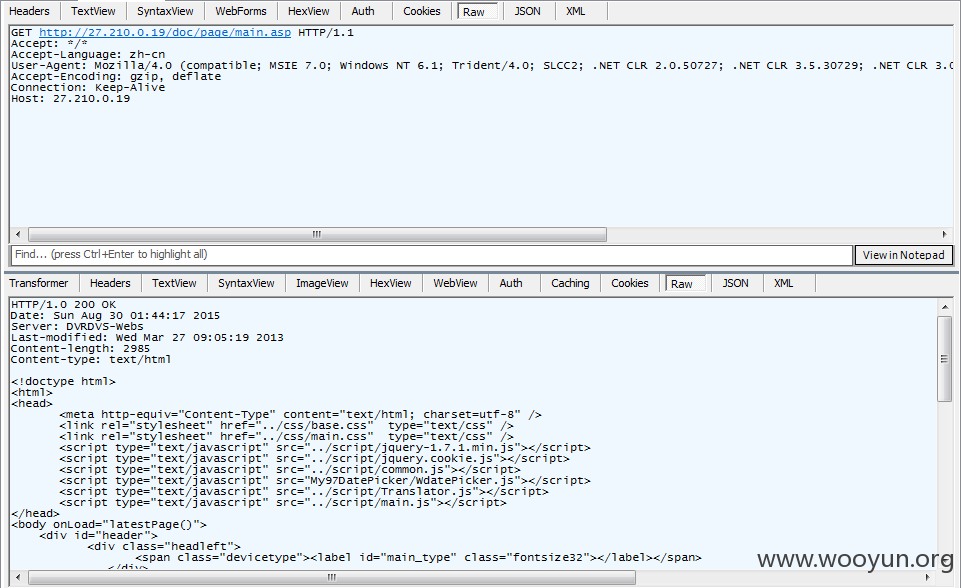
Task: Click the 'Content-type: text/html' line
Action: [91, 360]
